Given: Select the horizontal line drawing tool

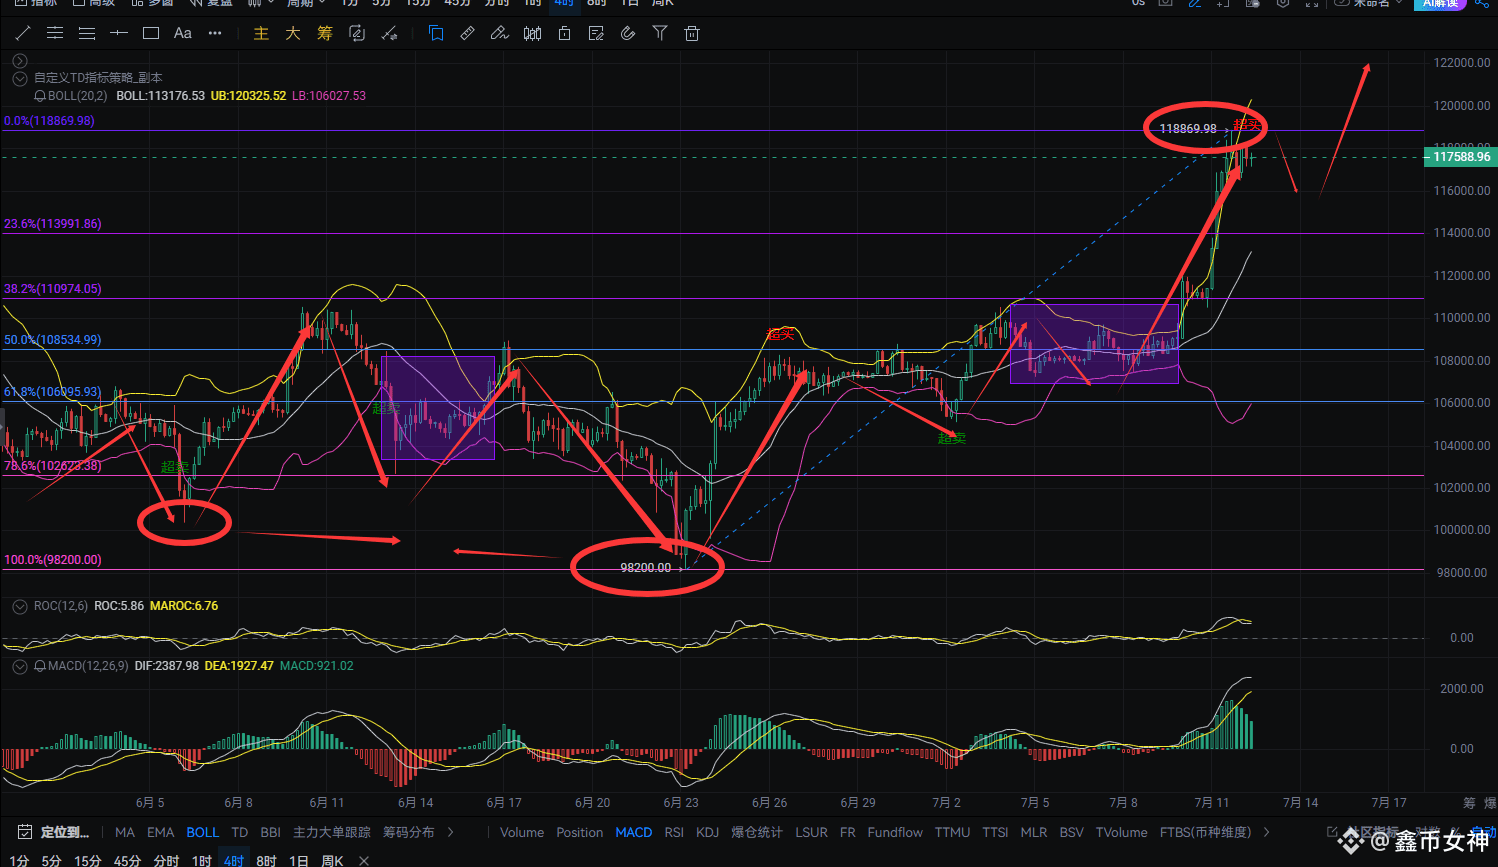Looking at the screenshot, I should click(x=119, y=33).
